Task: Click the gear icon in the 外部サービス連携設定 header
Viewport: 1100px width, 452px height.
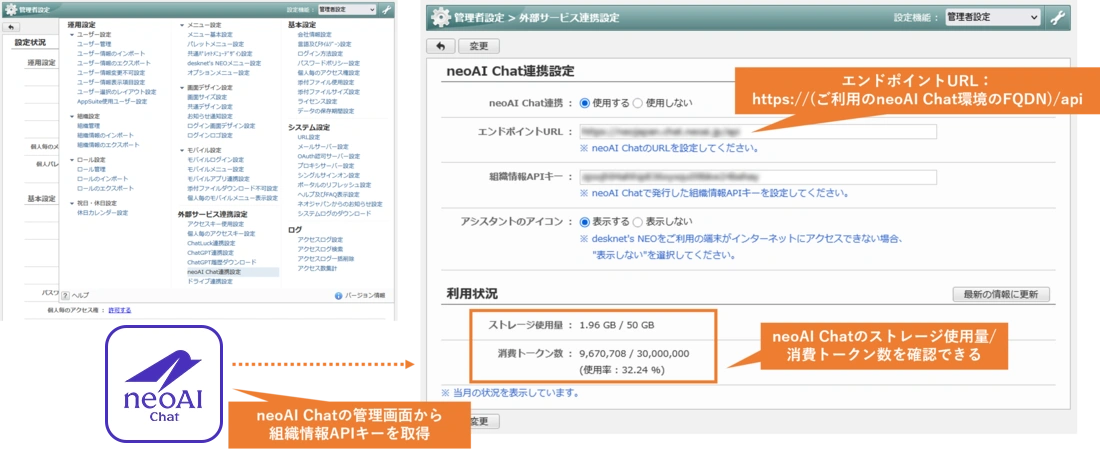Action: point(440,18)
